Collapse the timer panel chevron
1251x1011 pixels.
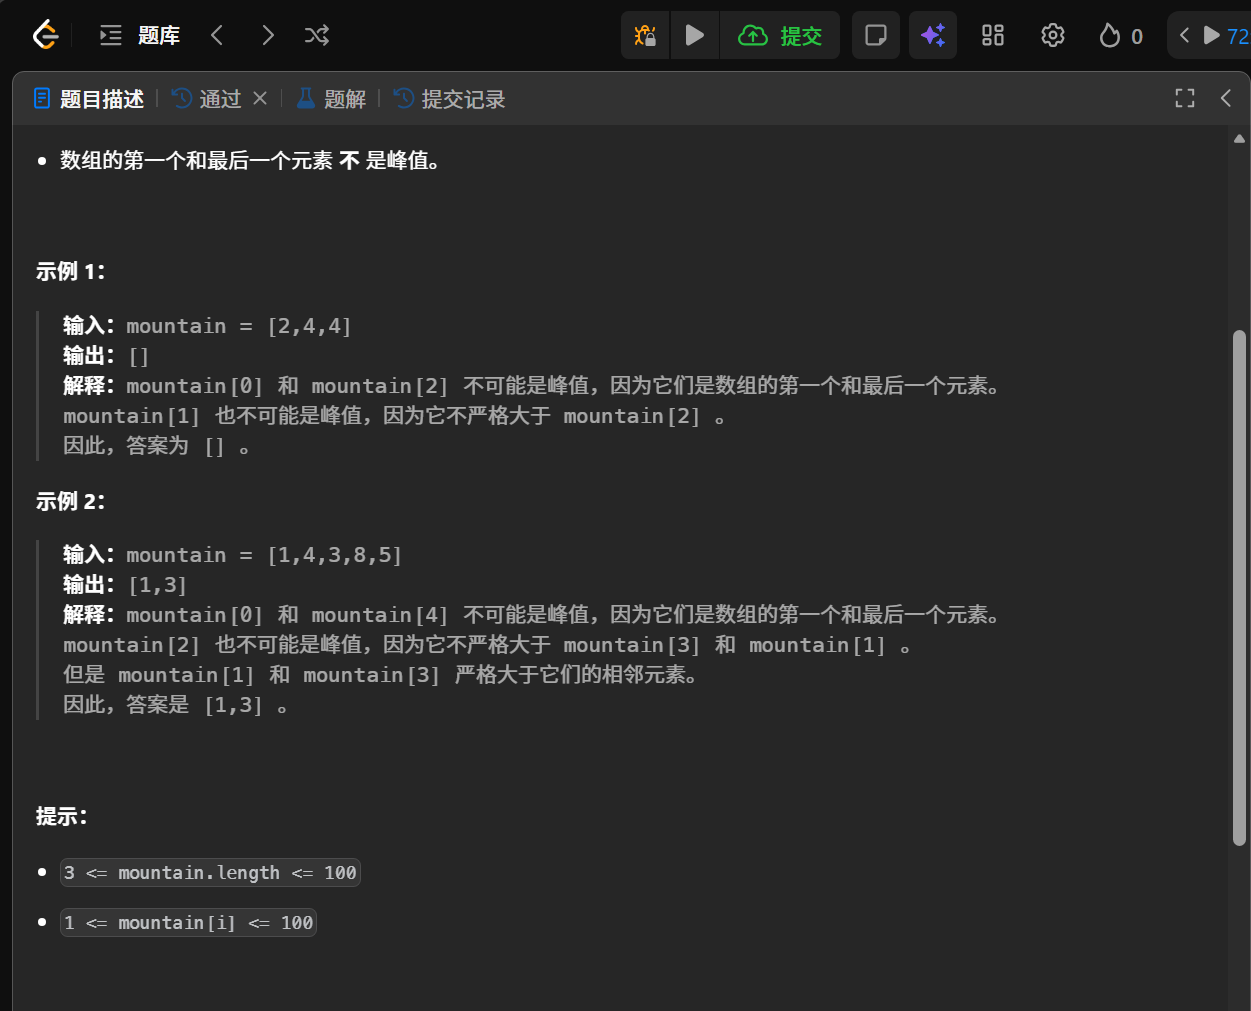(1184, 36)
